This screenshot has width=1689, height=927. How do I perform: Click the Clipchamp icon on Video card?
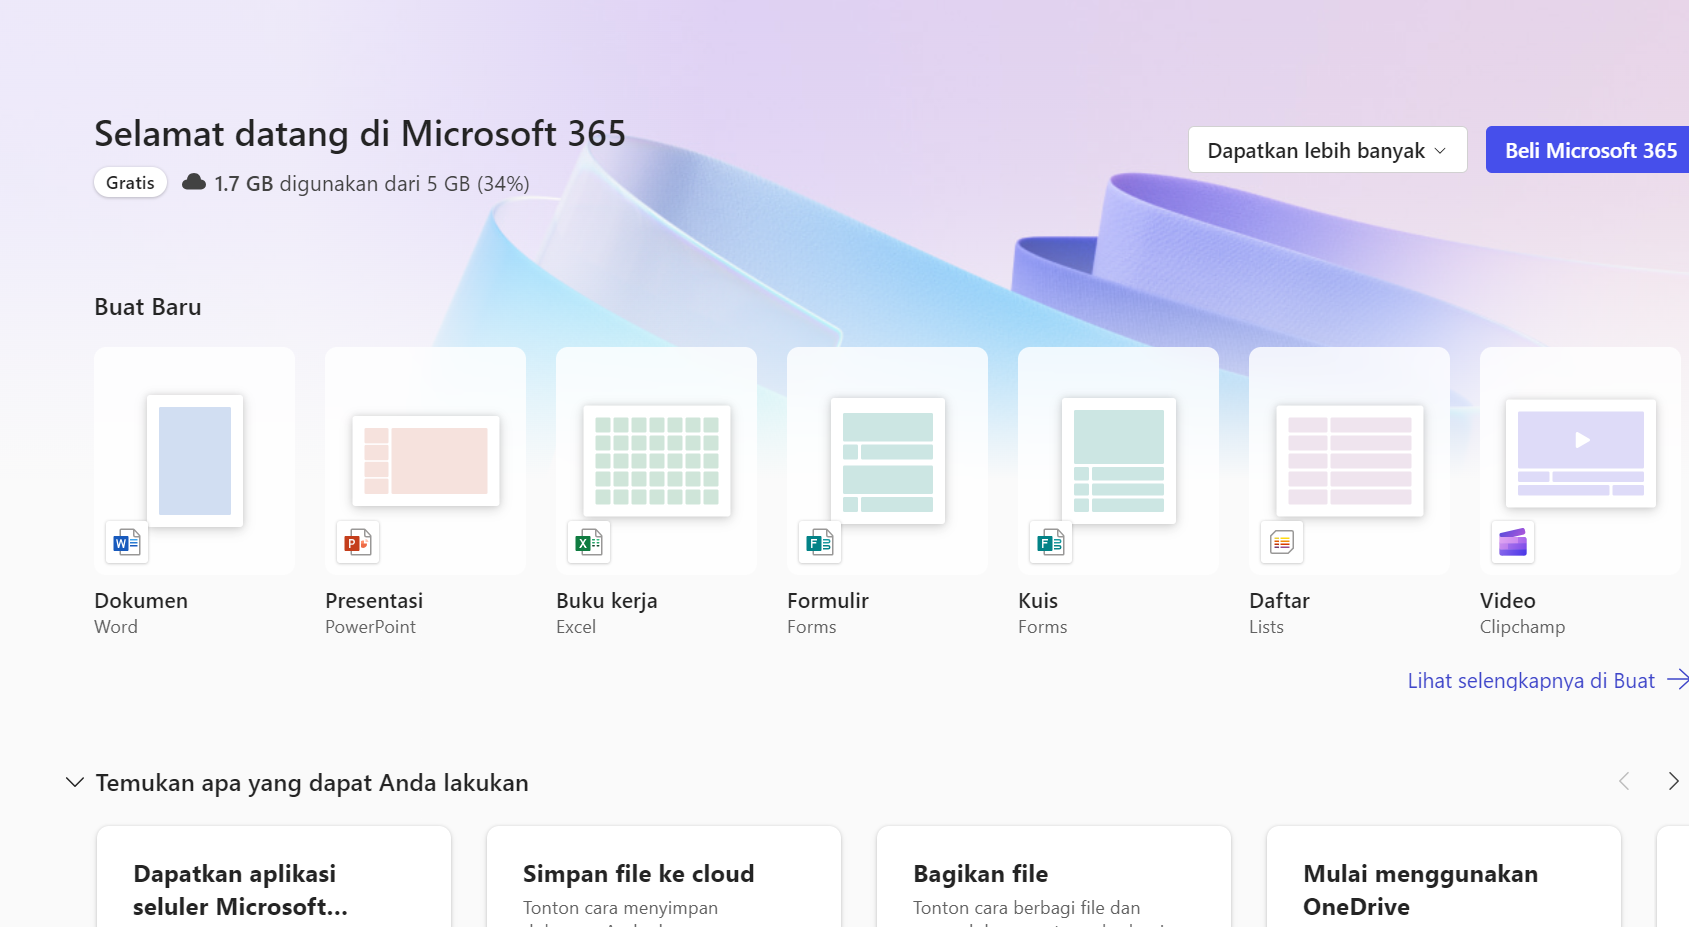coord(1513,543)
